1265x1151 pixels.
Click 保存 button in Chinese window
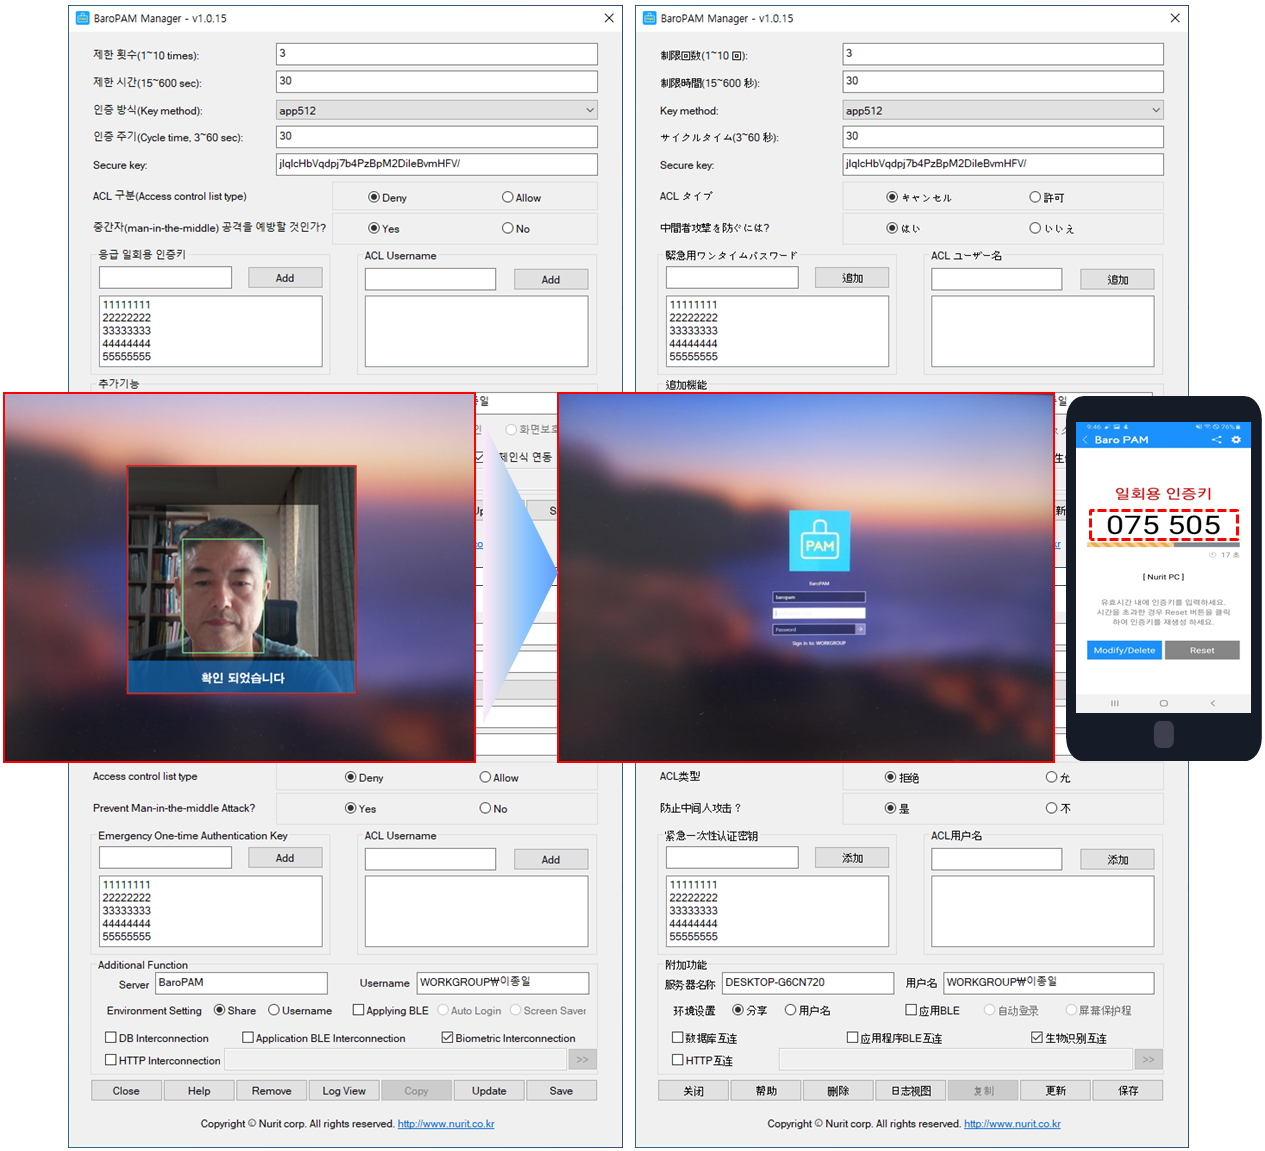(x=1128, y=1091)
